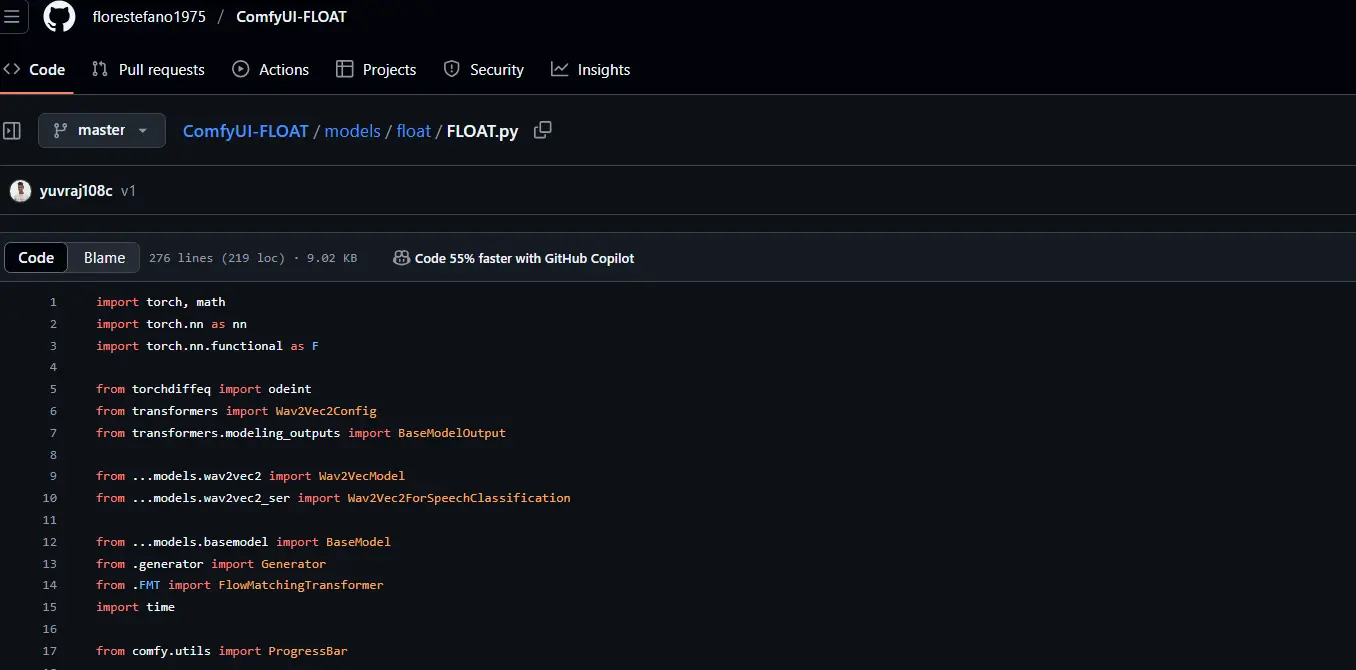Click line number 9

coord(53,476)
